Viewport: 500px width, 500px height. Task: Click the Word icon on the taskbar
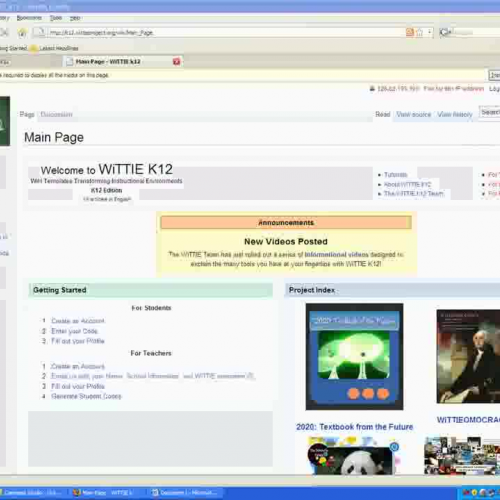[x=155, y=493]
